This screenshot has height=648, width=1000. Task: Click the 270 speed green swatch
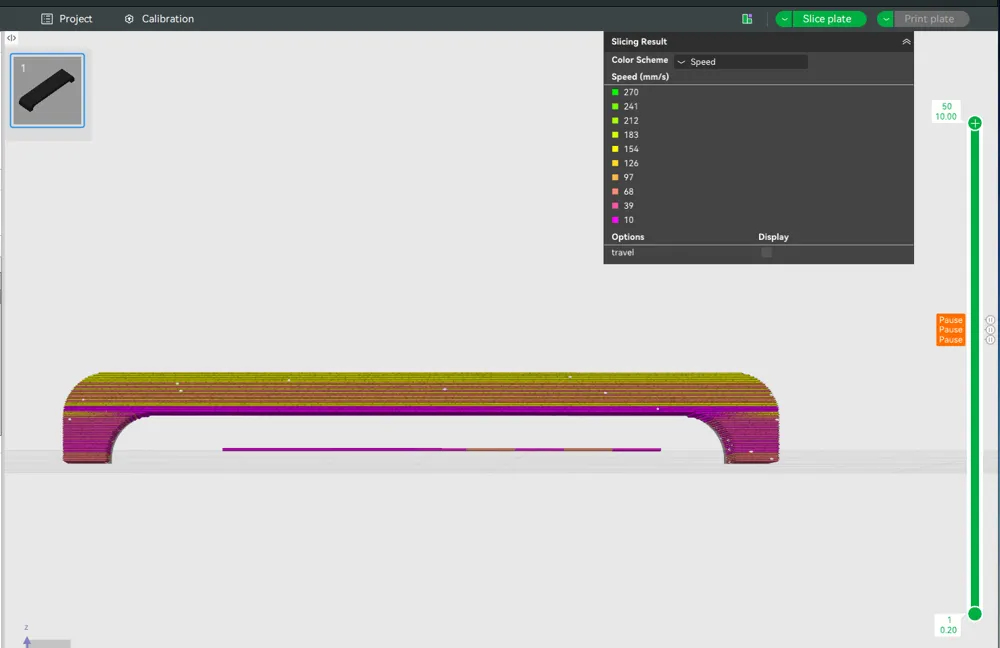(615, 92)
